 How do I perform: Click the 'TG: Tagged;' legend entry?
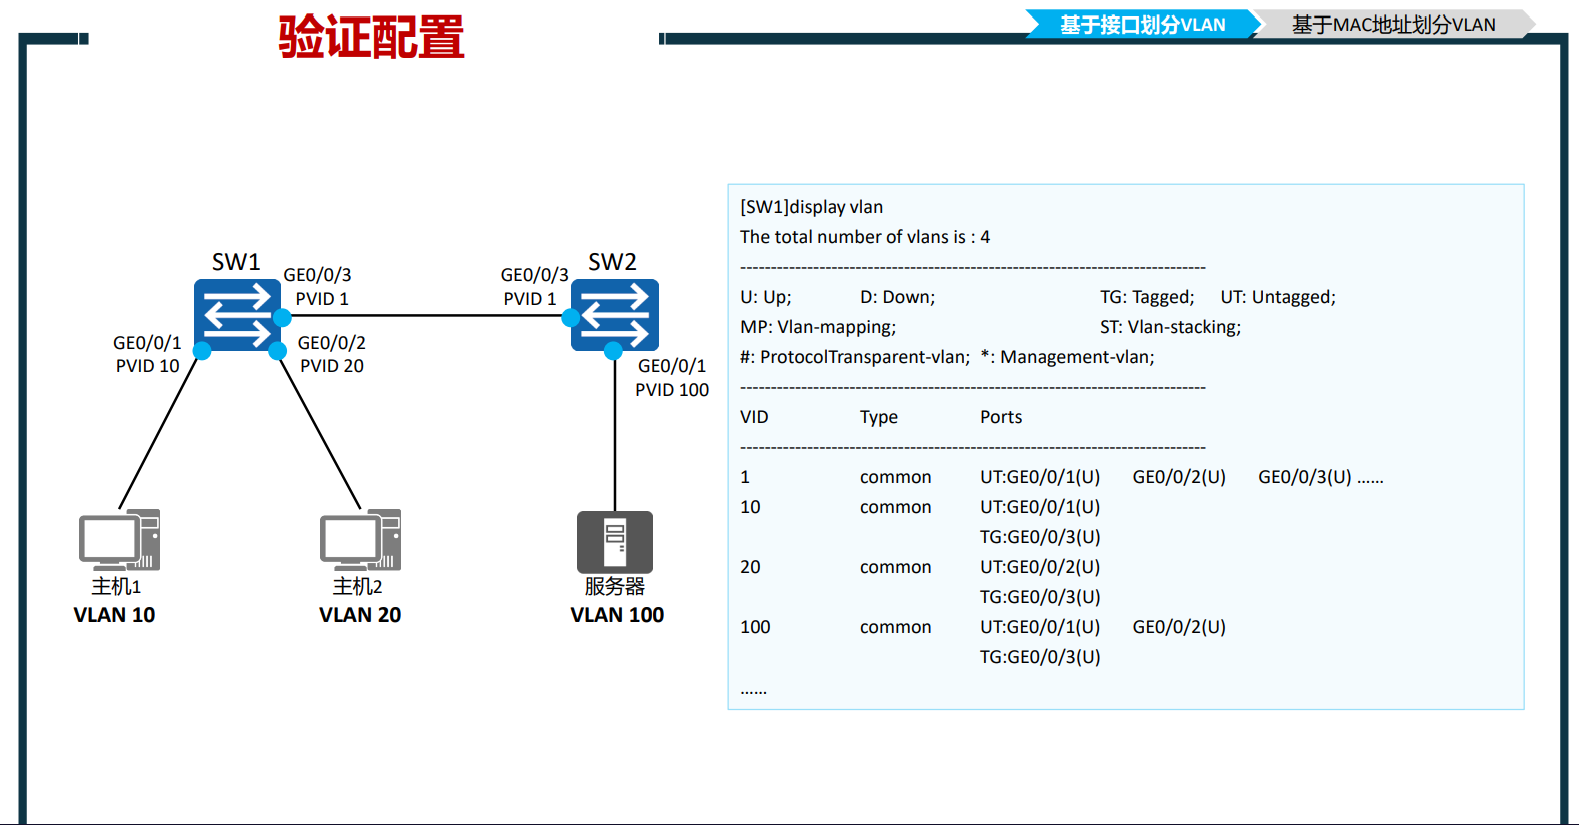pyautogui.click(x=1147, y=297)
